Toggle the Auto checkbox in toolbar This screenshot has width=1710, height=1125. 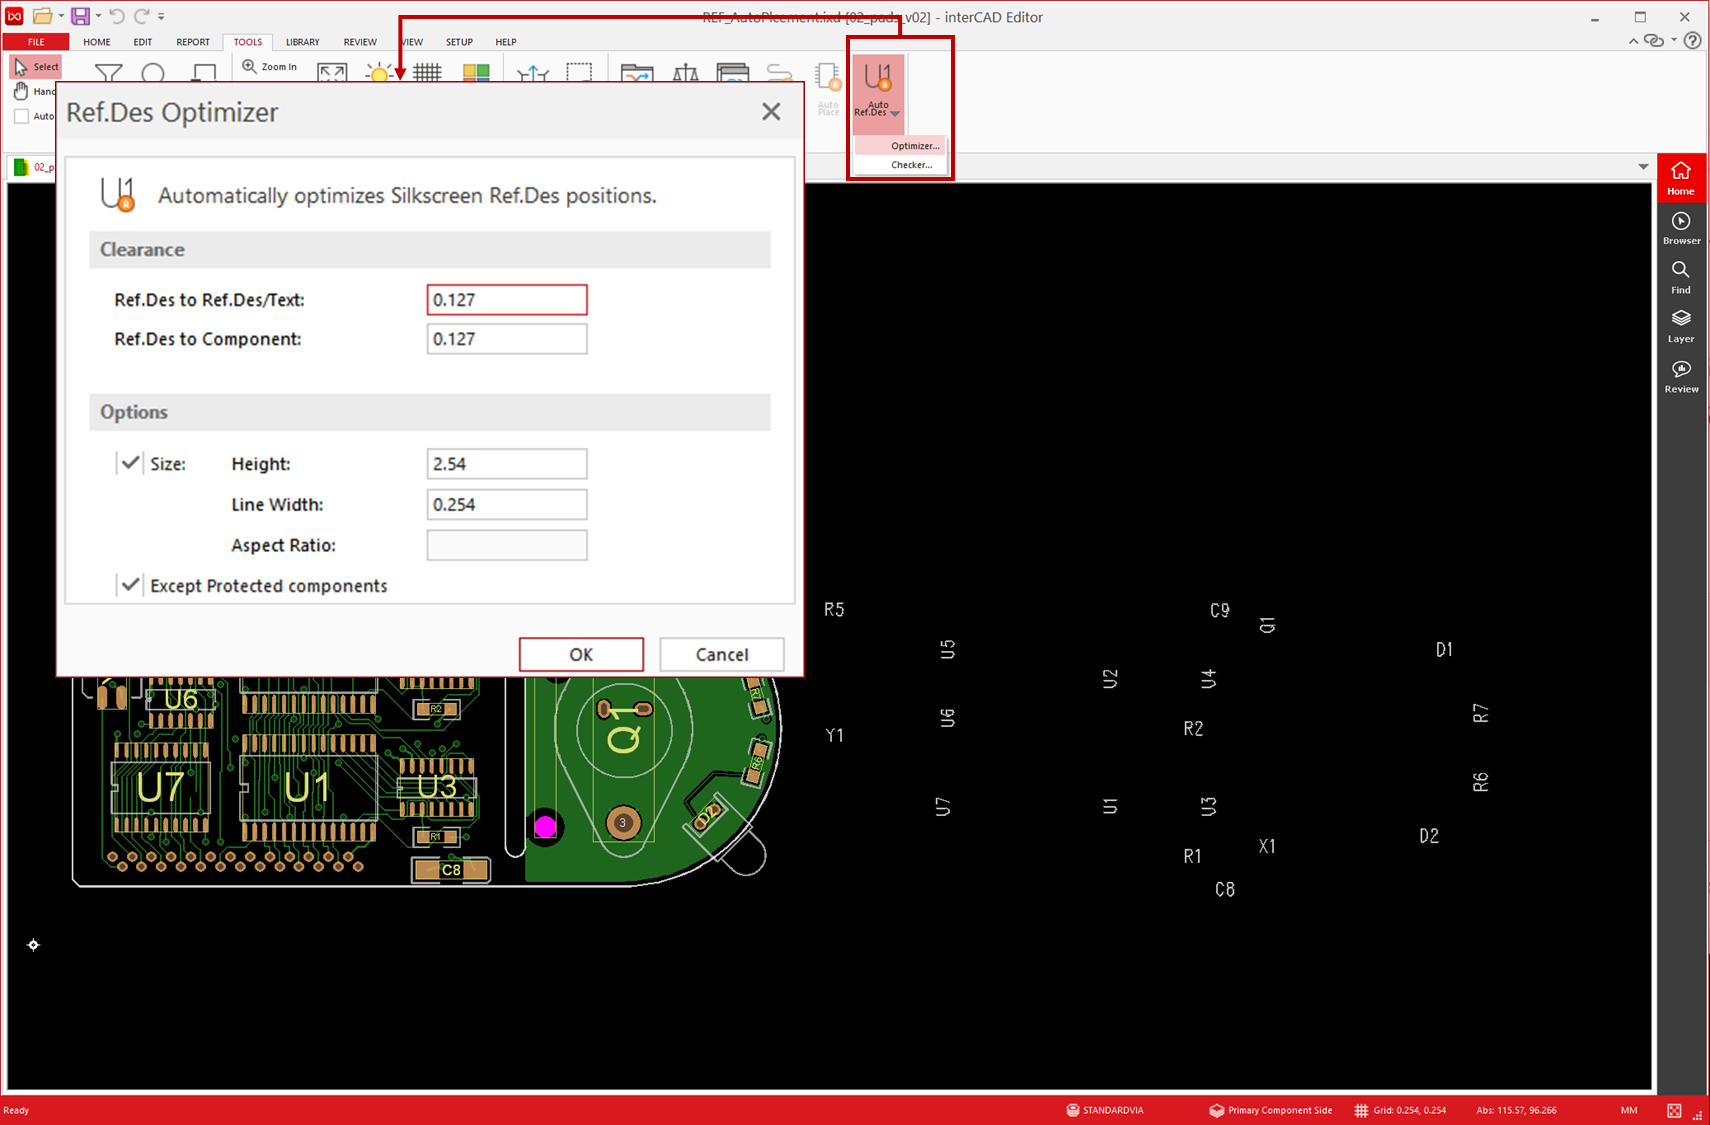21,116
